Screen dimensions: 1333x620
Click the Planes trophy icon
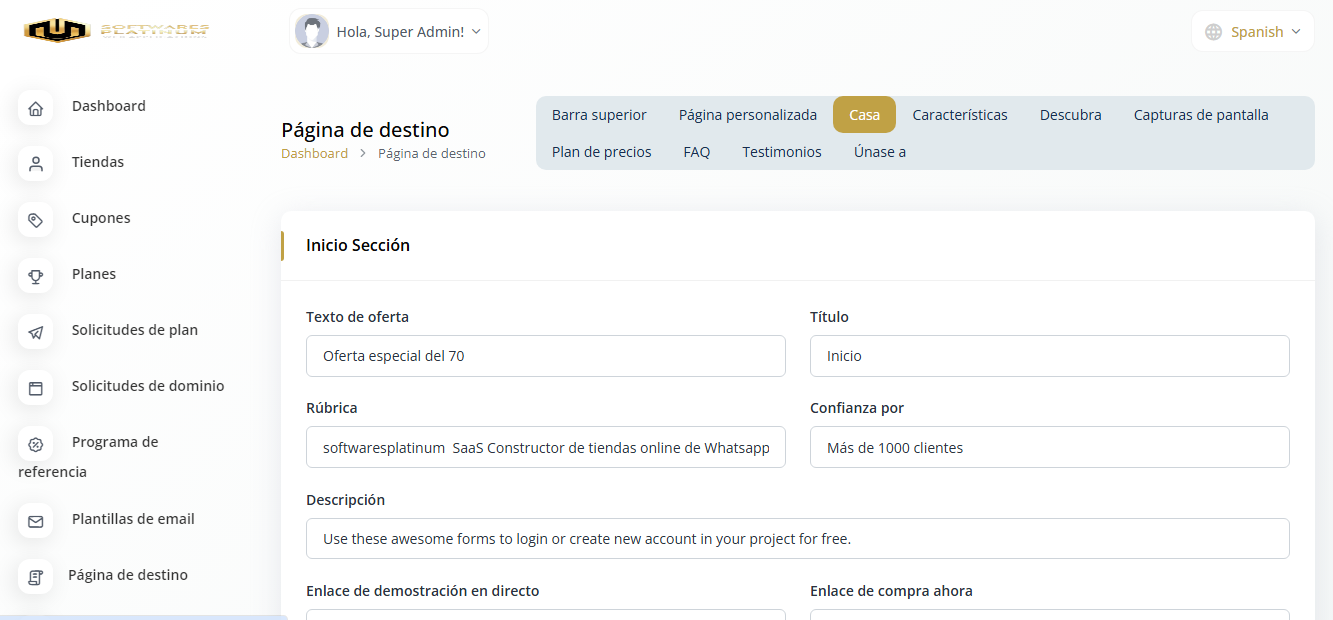click(x=36, y=276)
